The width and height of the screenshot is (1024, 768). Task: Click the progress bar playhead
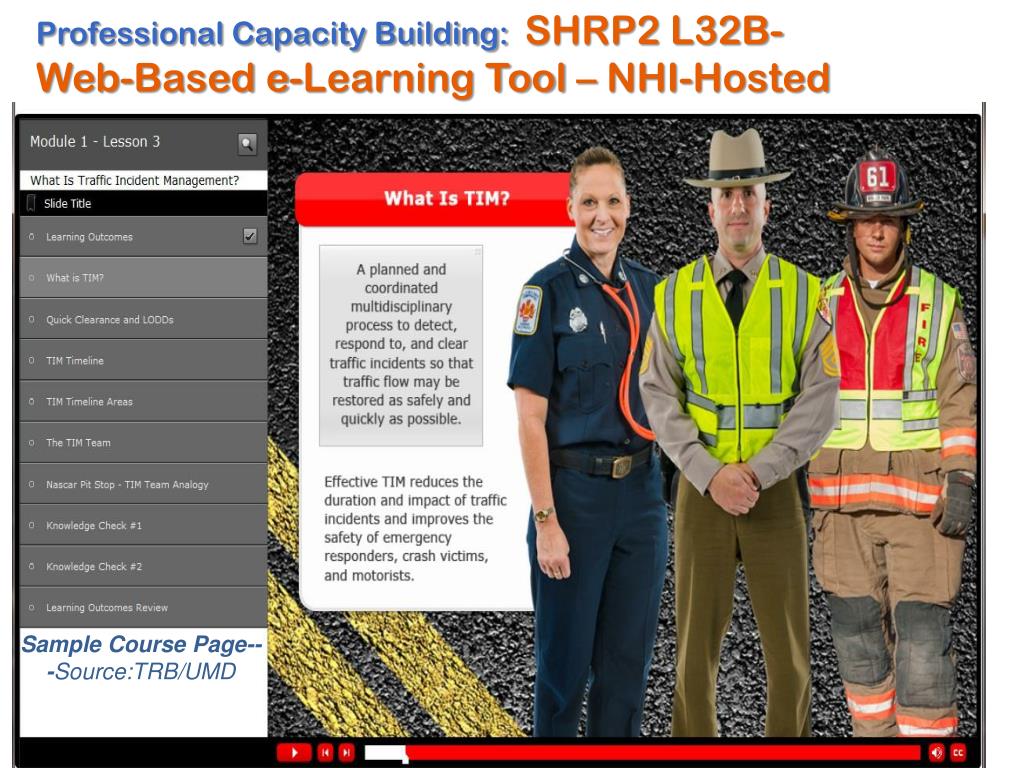(x=405, y=755)
